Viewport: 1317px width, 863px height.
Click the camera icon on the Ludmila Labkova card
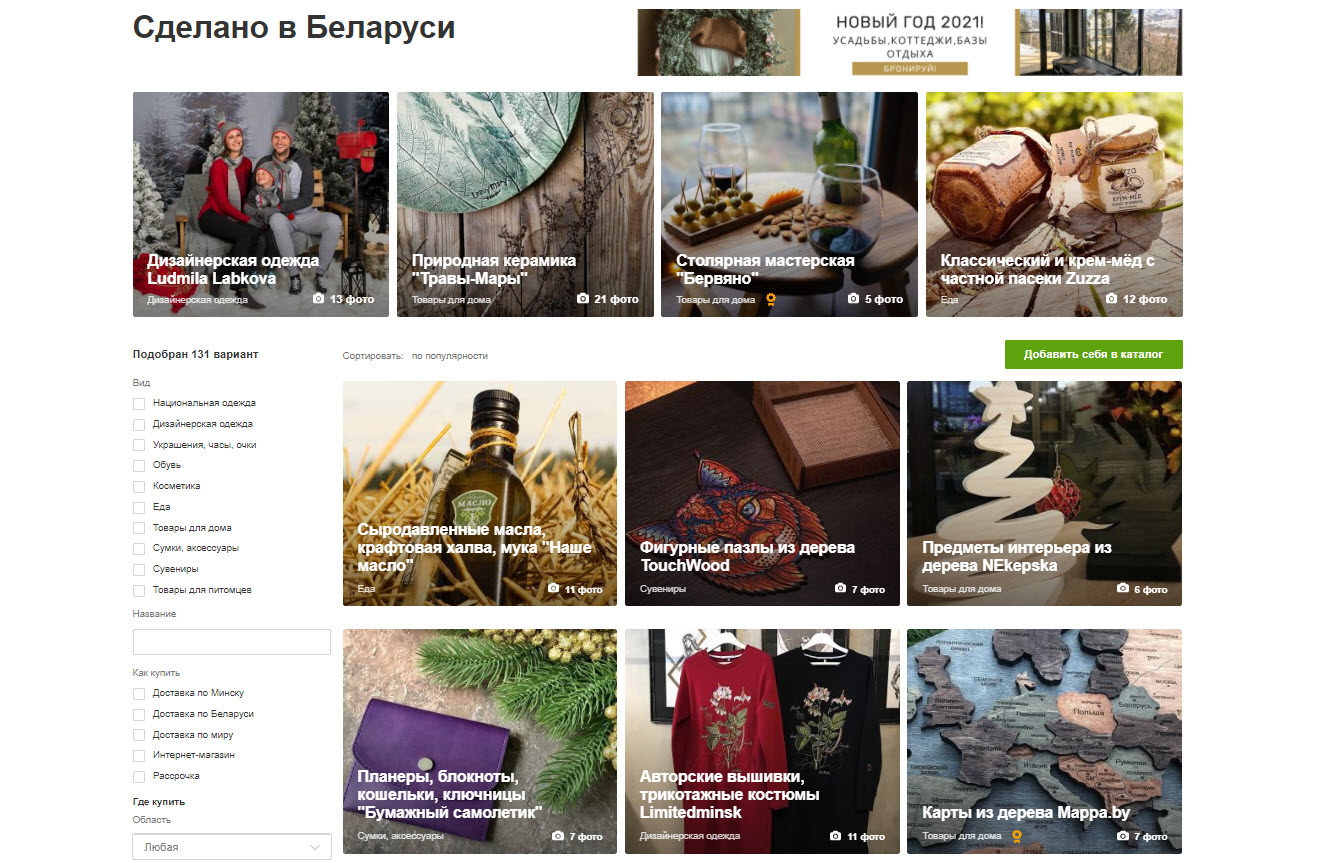[x=318, y=299]
